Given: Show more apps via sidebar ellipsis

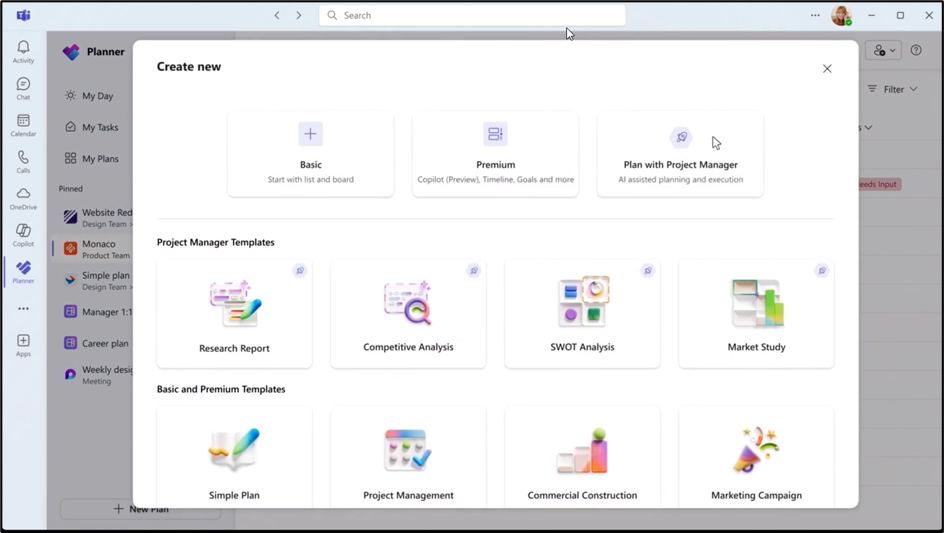Looking at the screenshot, I should tap(23, 308).
